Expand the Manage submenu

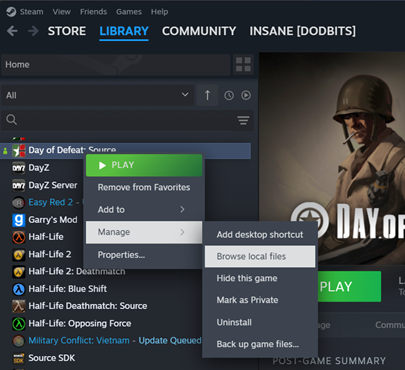point(144,232)
